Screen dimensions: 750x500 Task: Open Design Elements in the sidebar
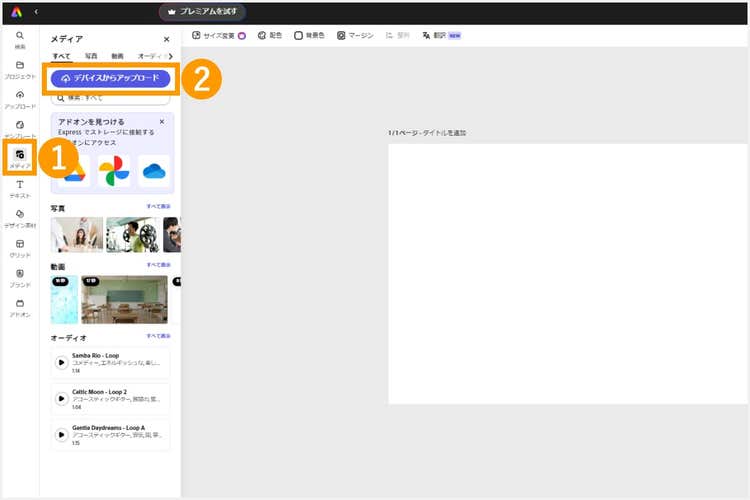(20, 219)
